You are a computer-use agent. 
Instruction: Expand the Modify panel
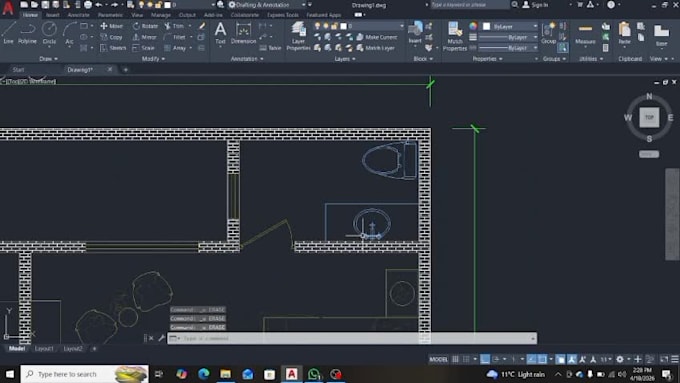[x=153, y=59]
